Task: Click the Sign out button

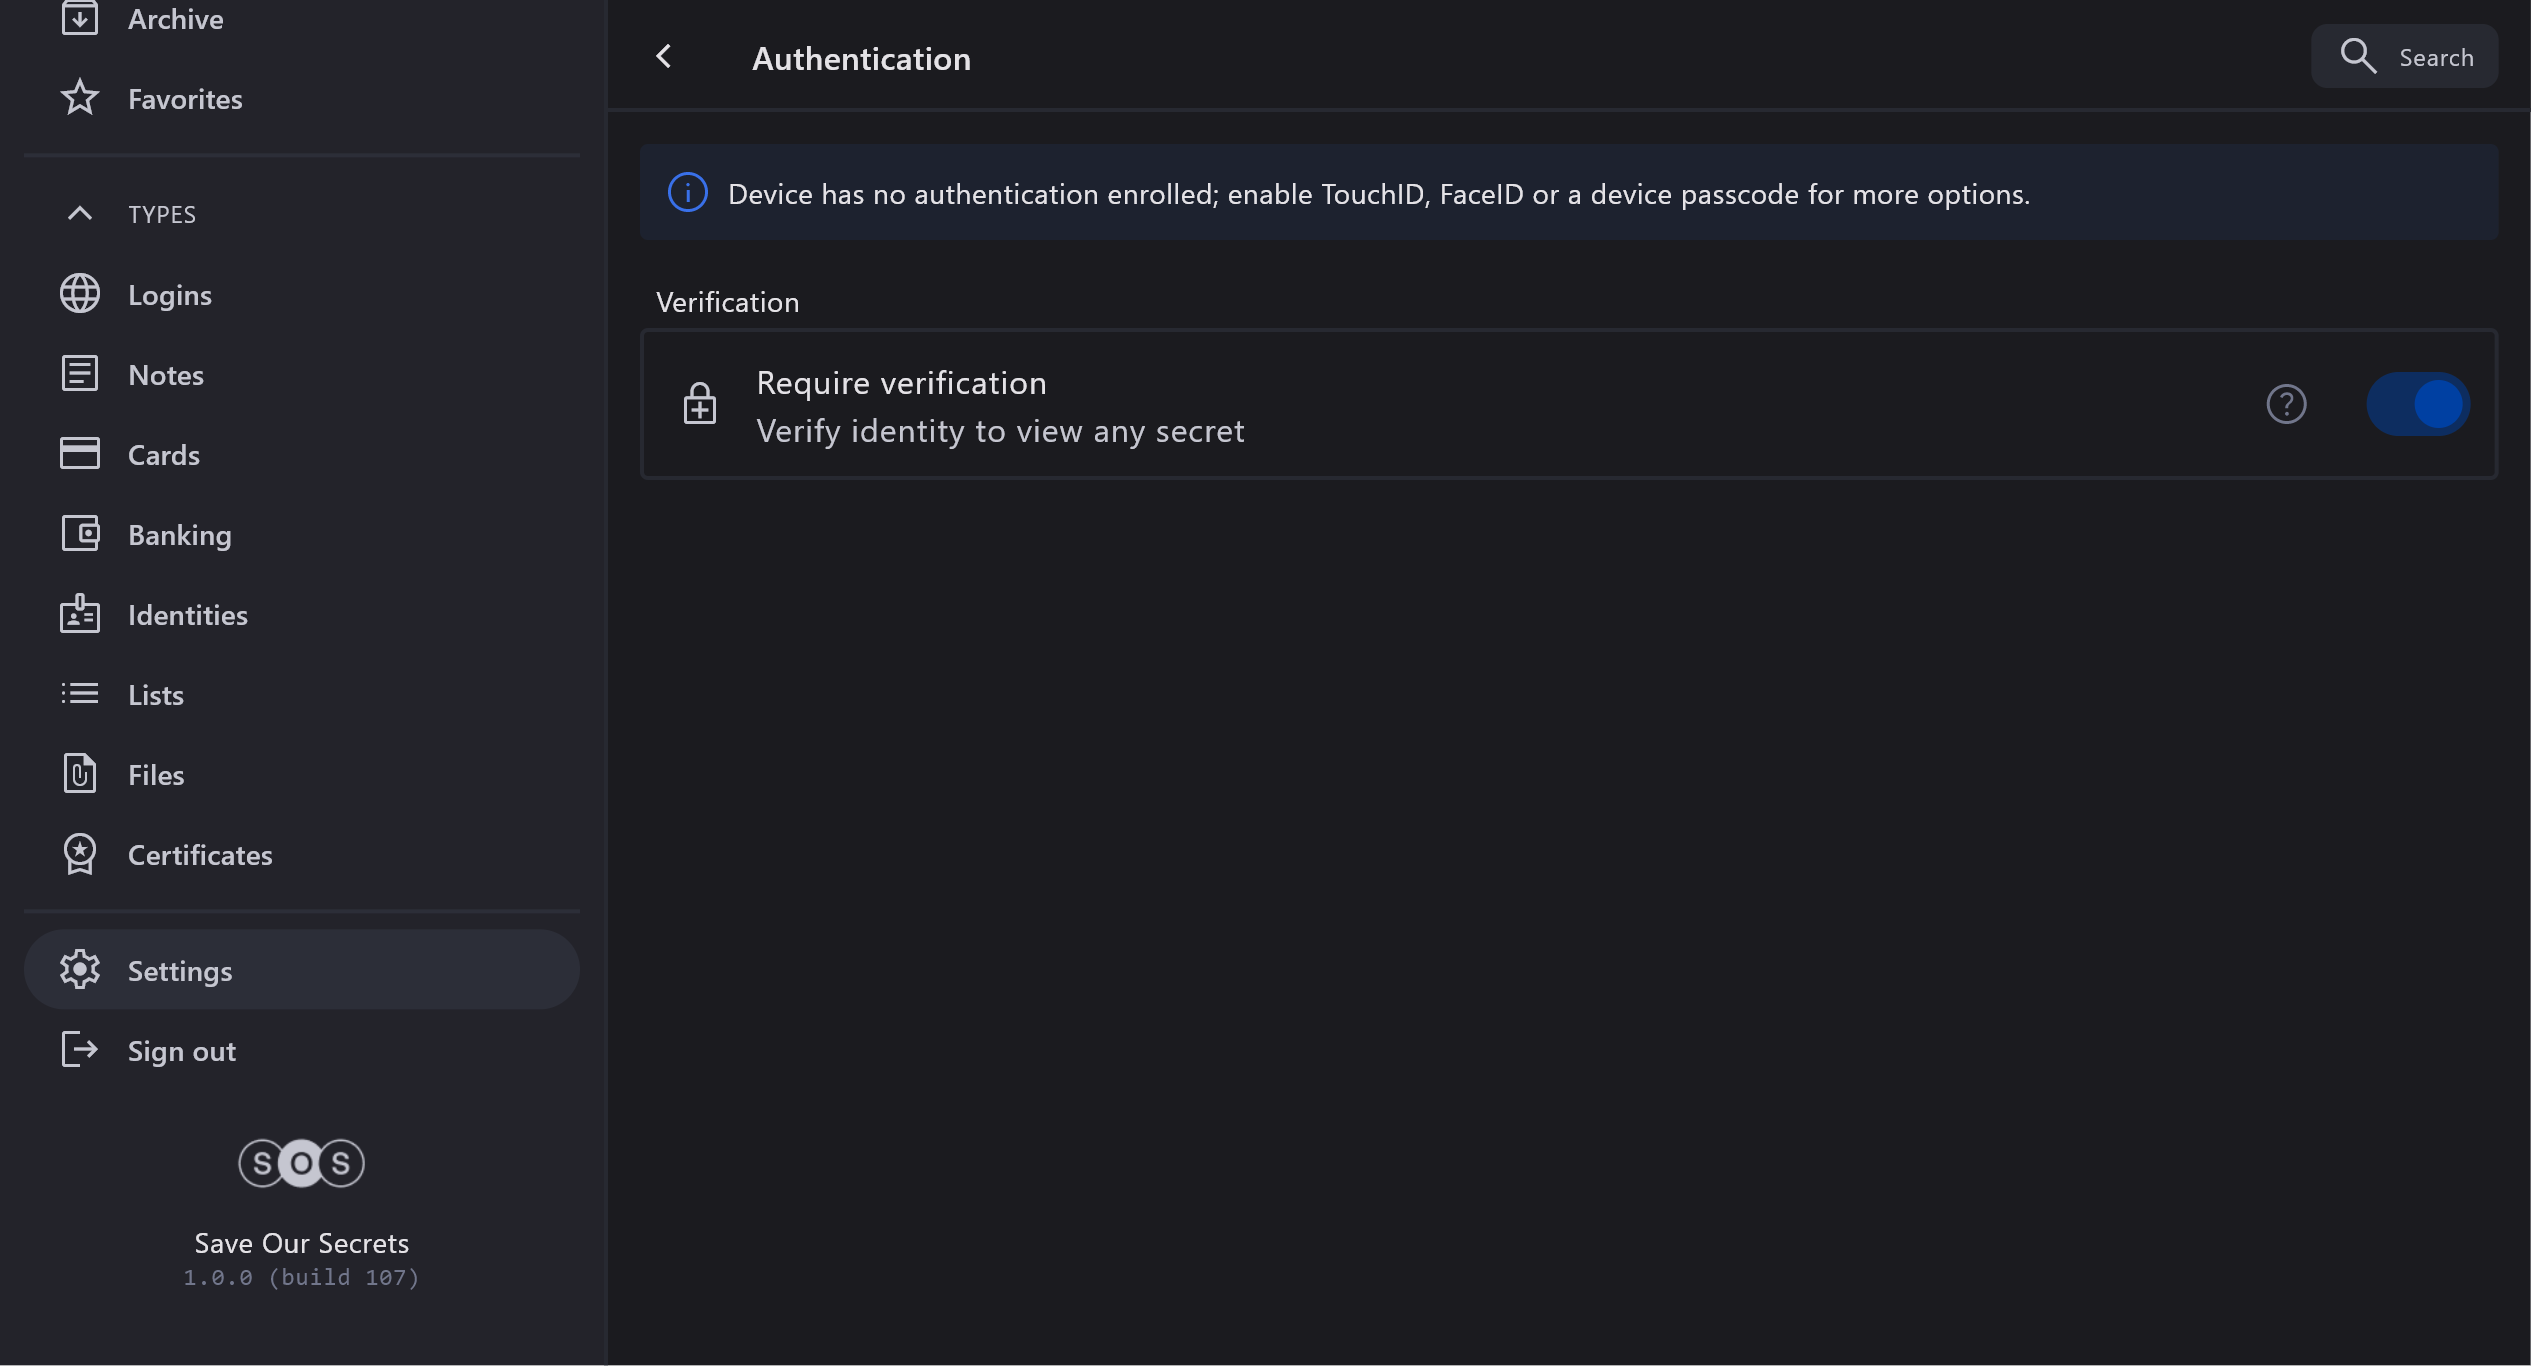Action: point(180,1051)
